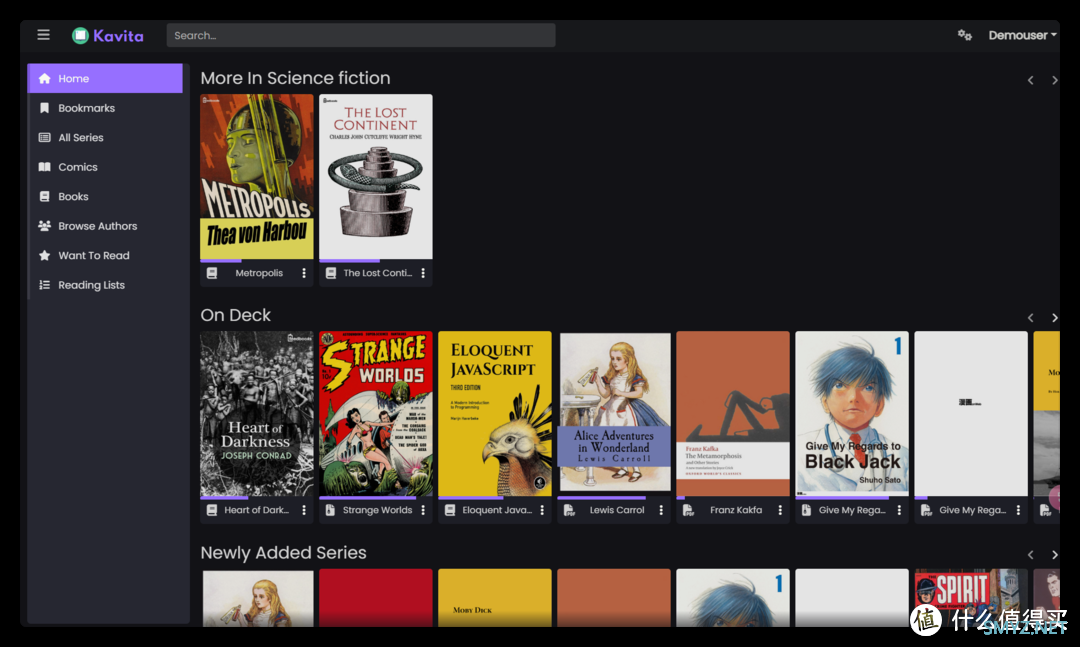Click the Franz Kakfa title
Viewport: 1080px width, 647px height.
pos(736,511)
